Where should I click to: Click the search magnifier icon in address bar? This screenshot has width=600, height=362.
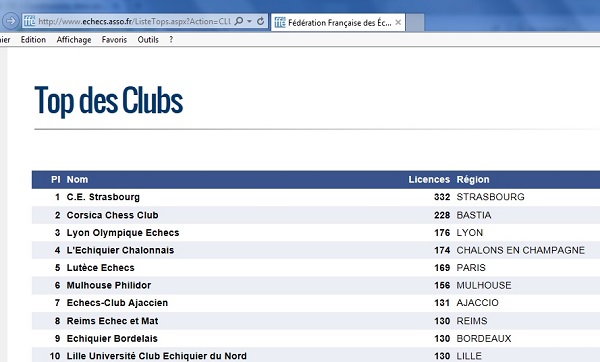point(239,21)
